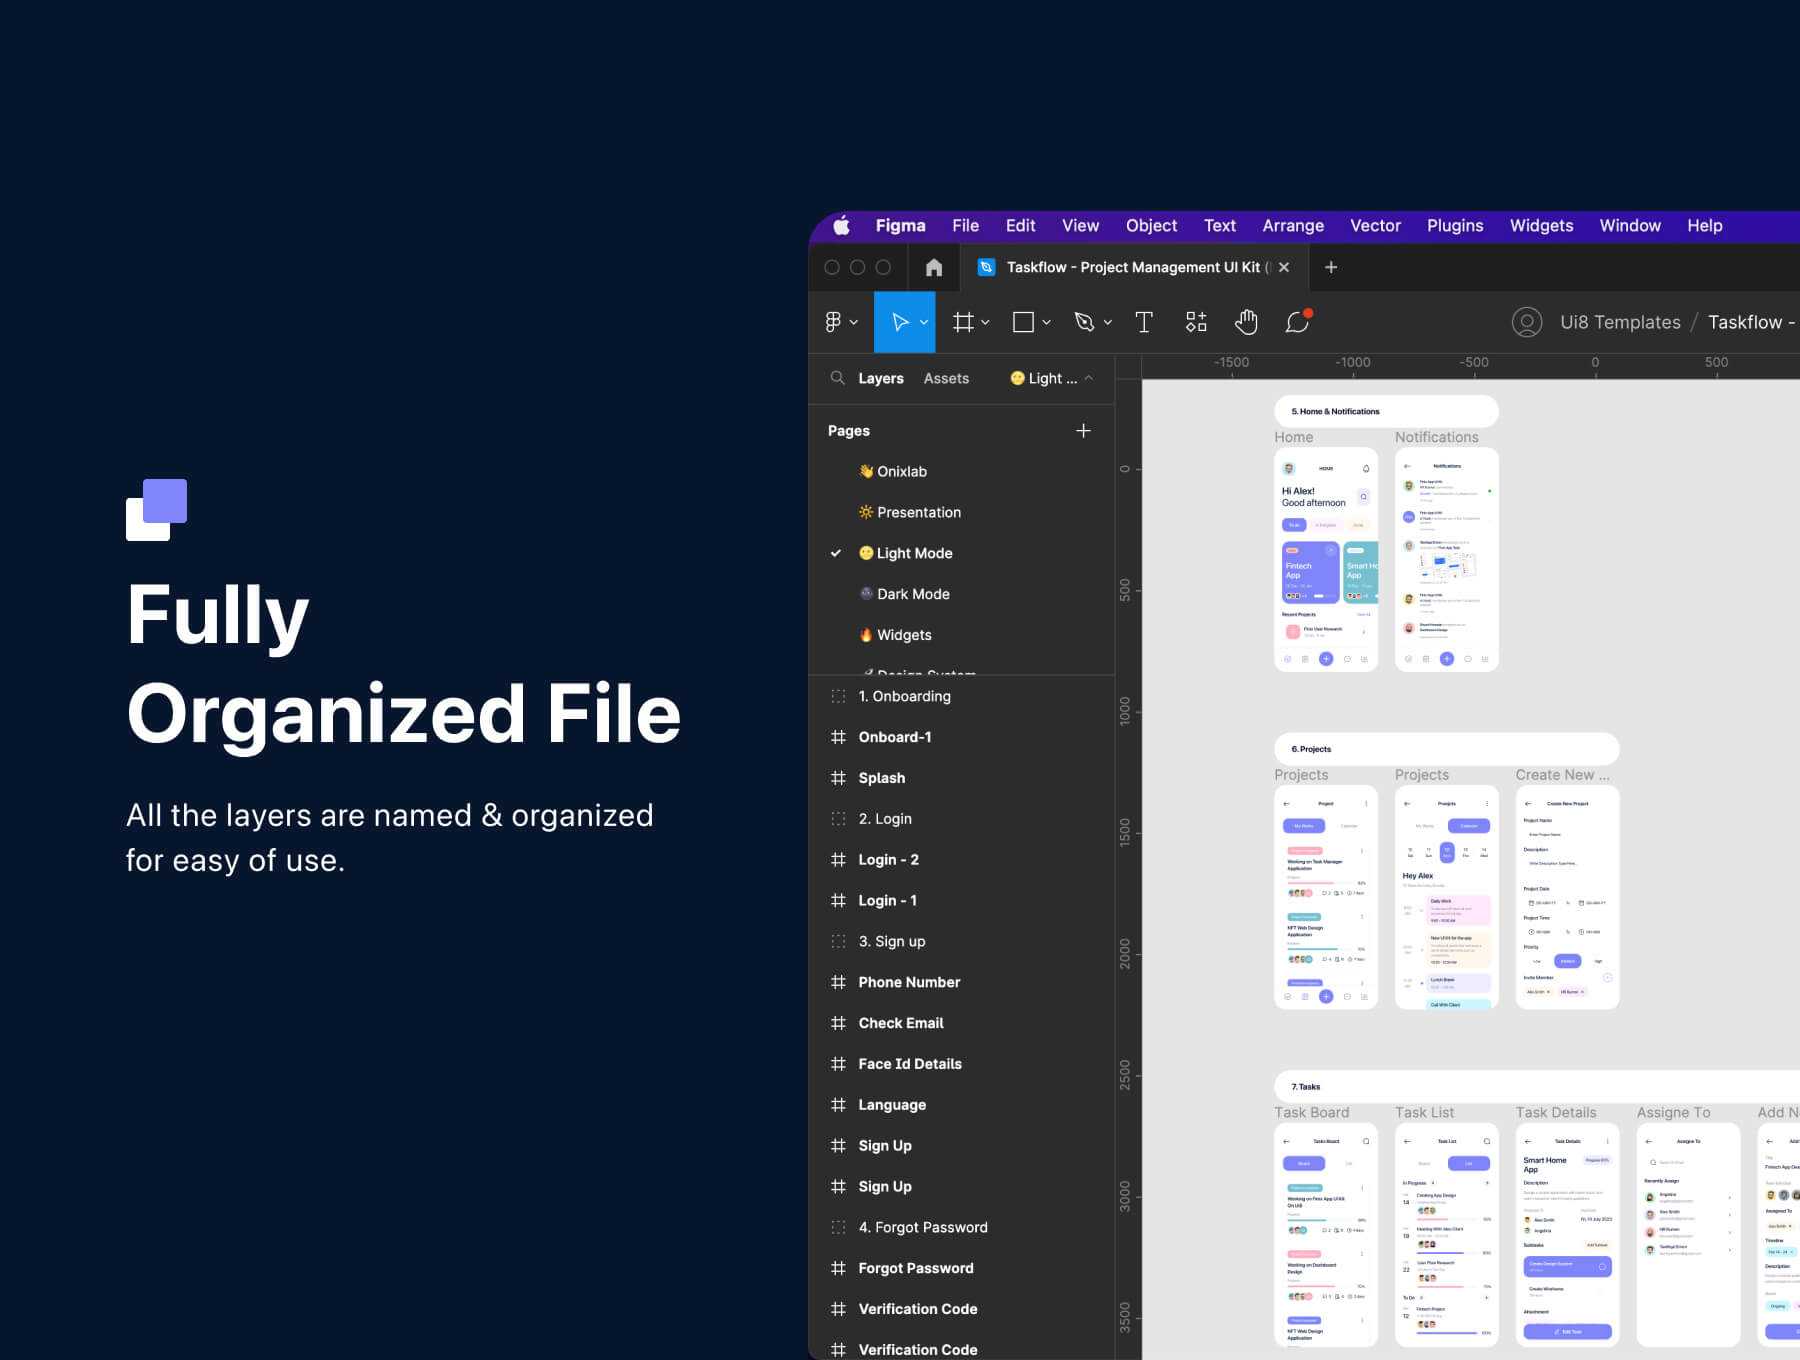Switch to the Dark Mode page
1800x1360 pixels.
tap(912, 594)
